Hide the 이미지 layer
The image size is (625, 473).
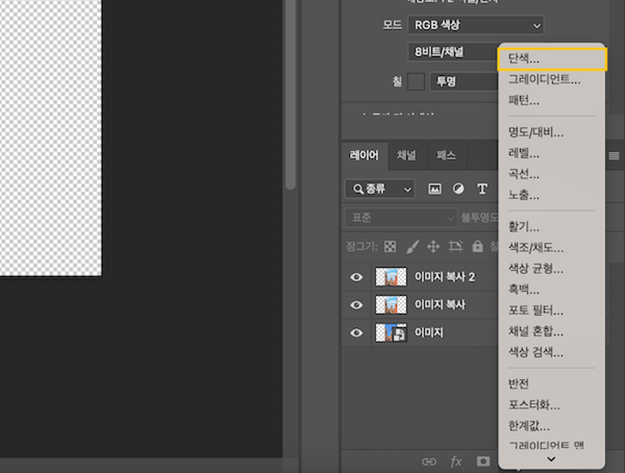[356, 333]
